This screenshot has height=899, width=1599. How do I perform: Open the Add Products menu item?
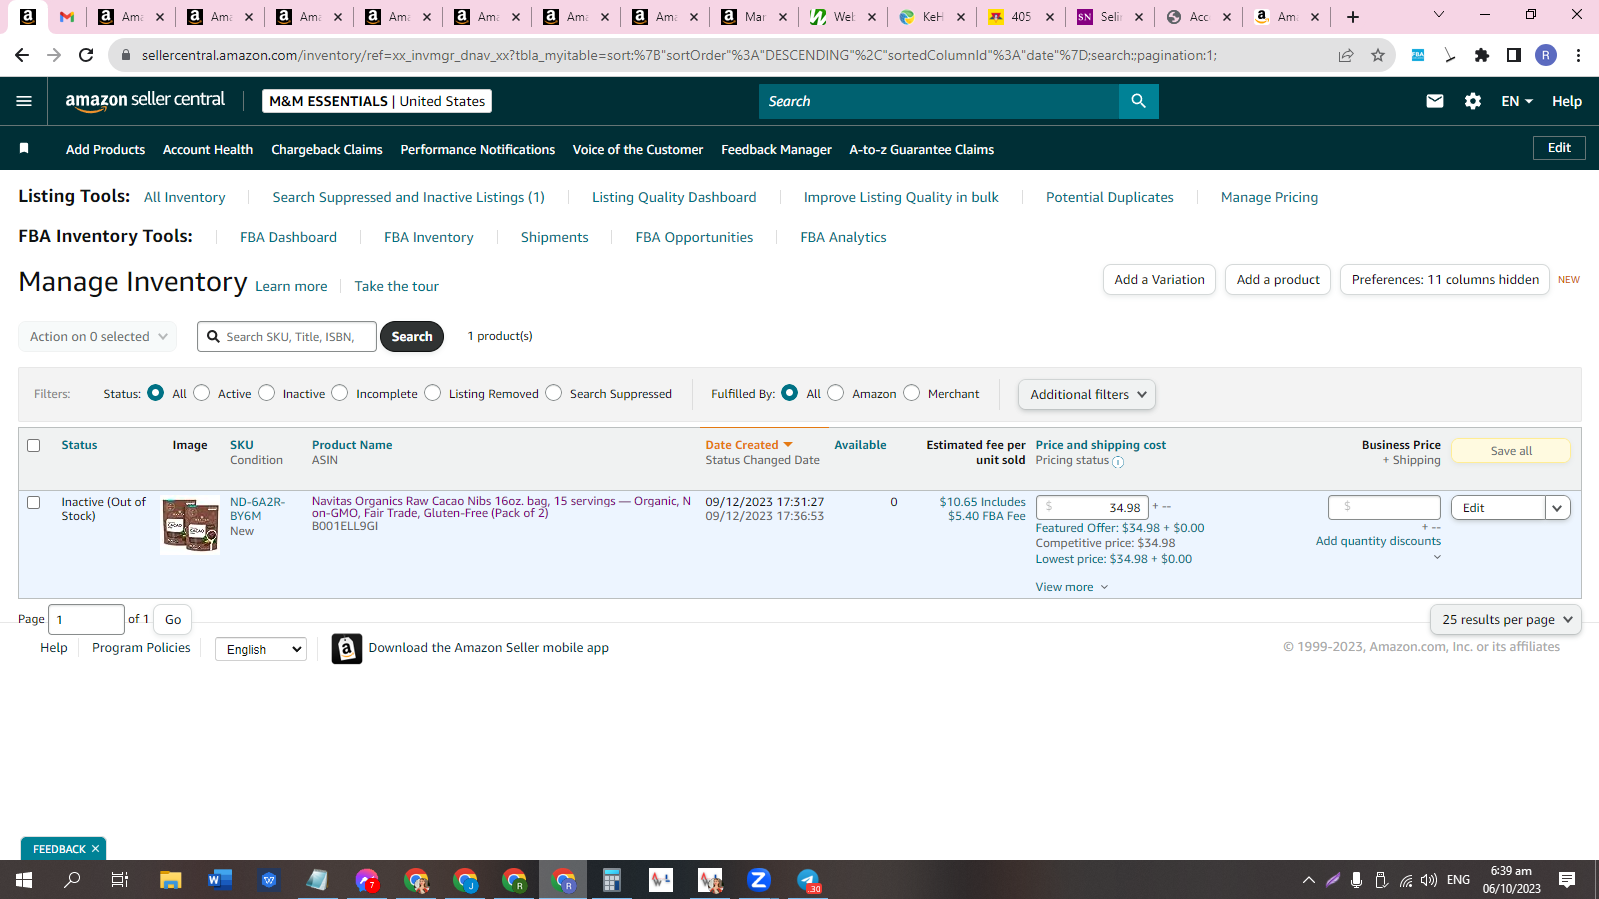click(x=105, y=149)
